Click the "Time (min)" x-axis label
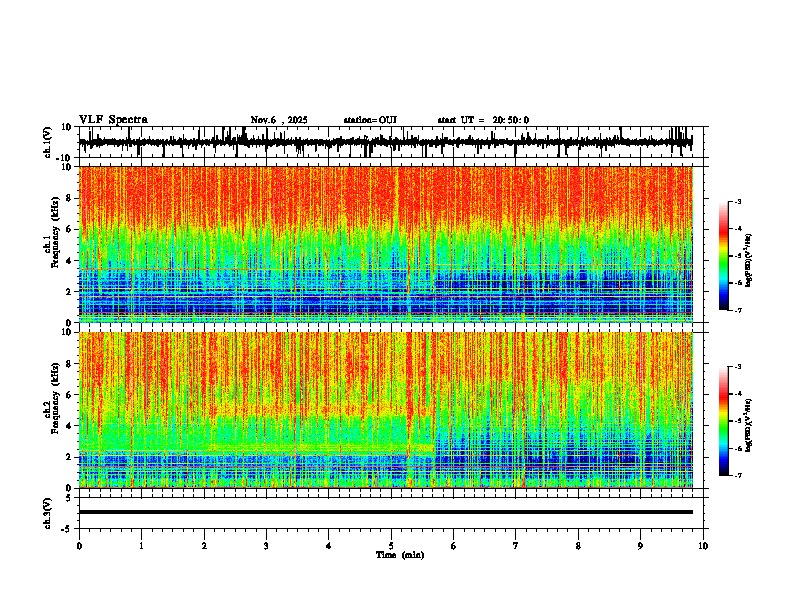Screen dimensions: 792x612 [400, 555]
